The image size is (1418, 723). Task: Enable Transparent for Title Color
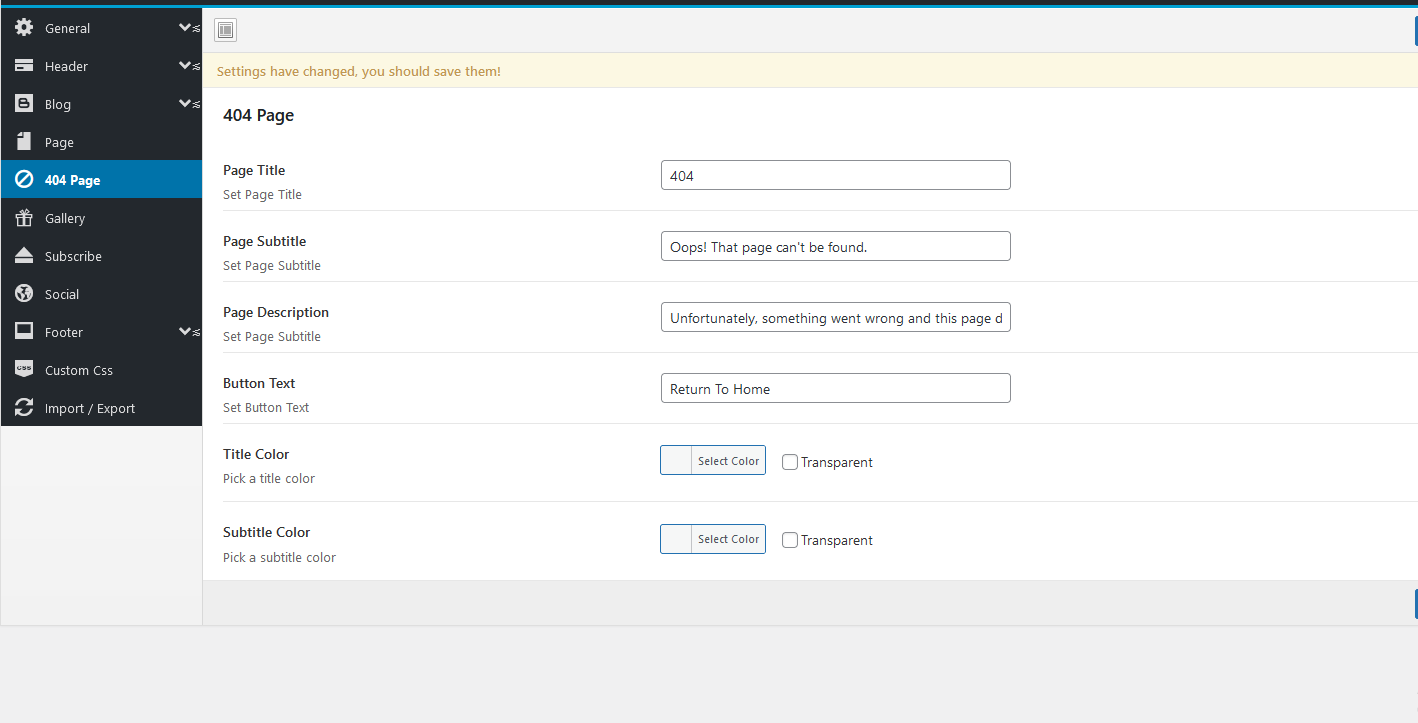790,462
